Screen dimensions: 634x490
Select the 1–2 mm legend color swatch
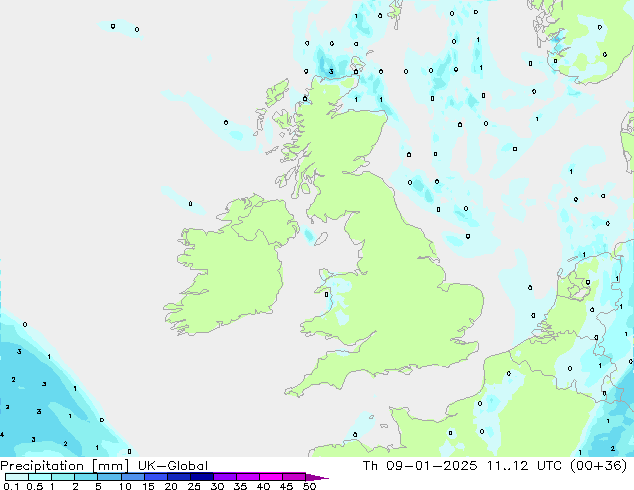coord(63,477)
